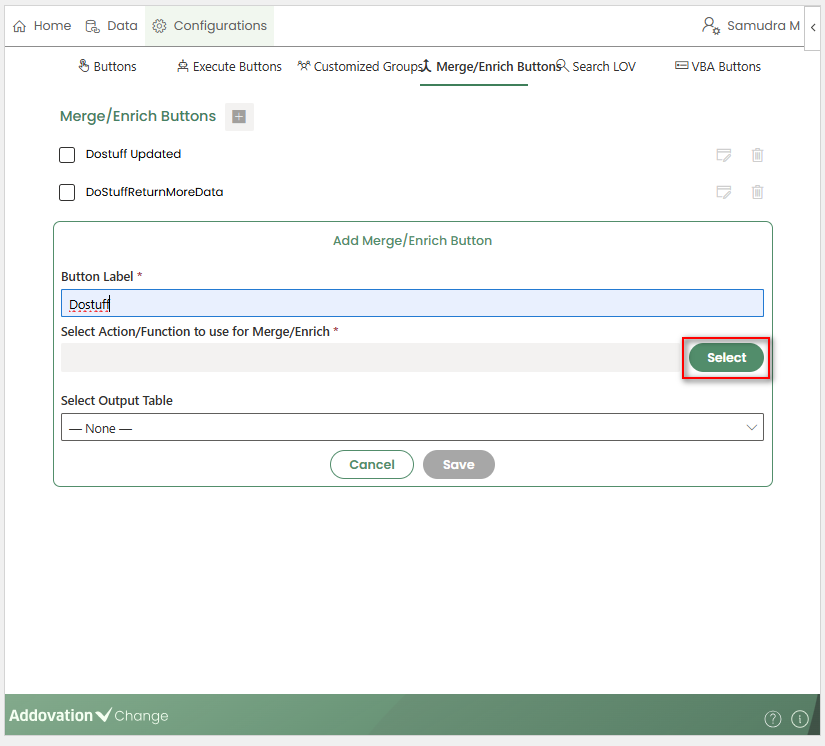
Task: Click the Button Label input field
Action: [411, 304]
